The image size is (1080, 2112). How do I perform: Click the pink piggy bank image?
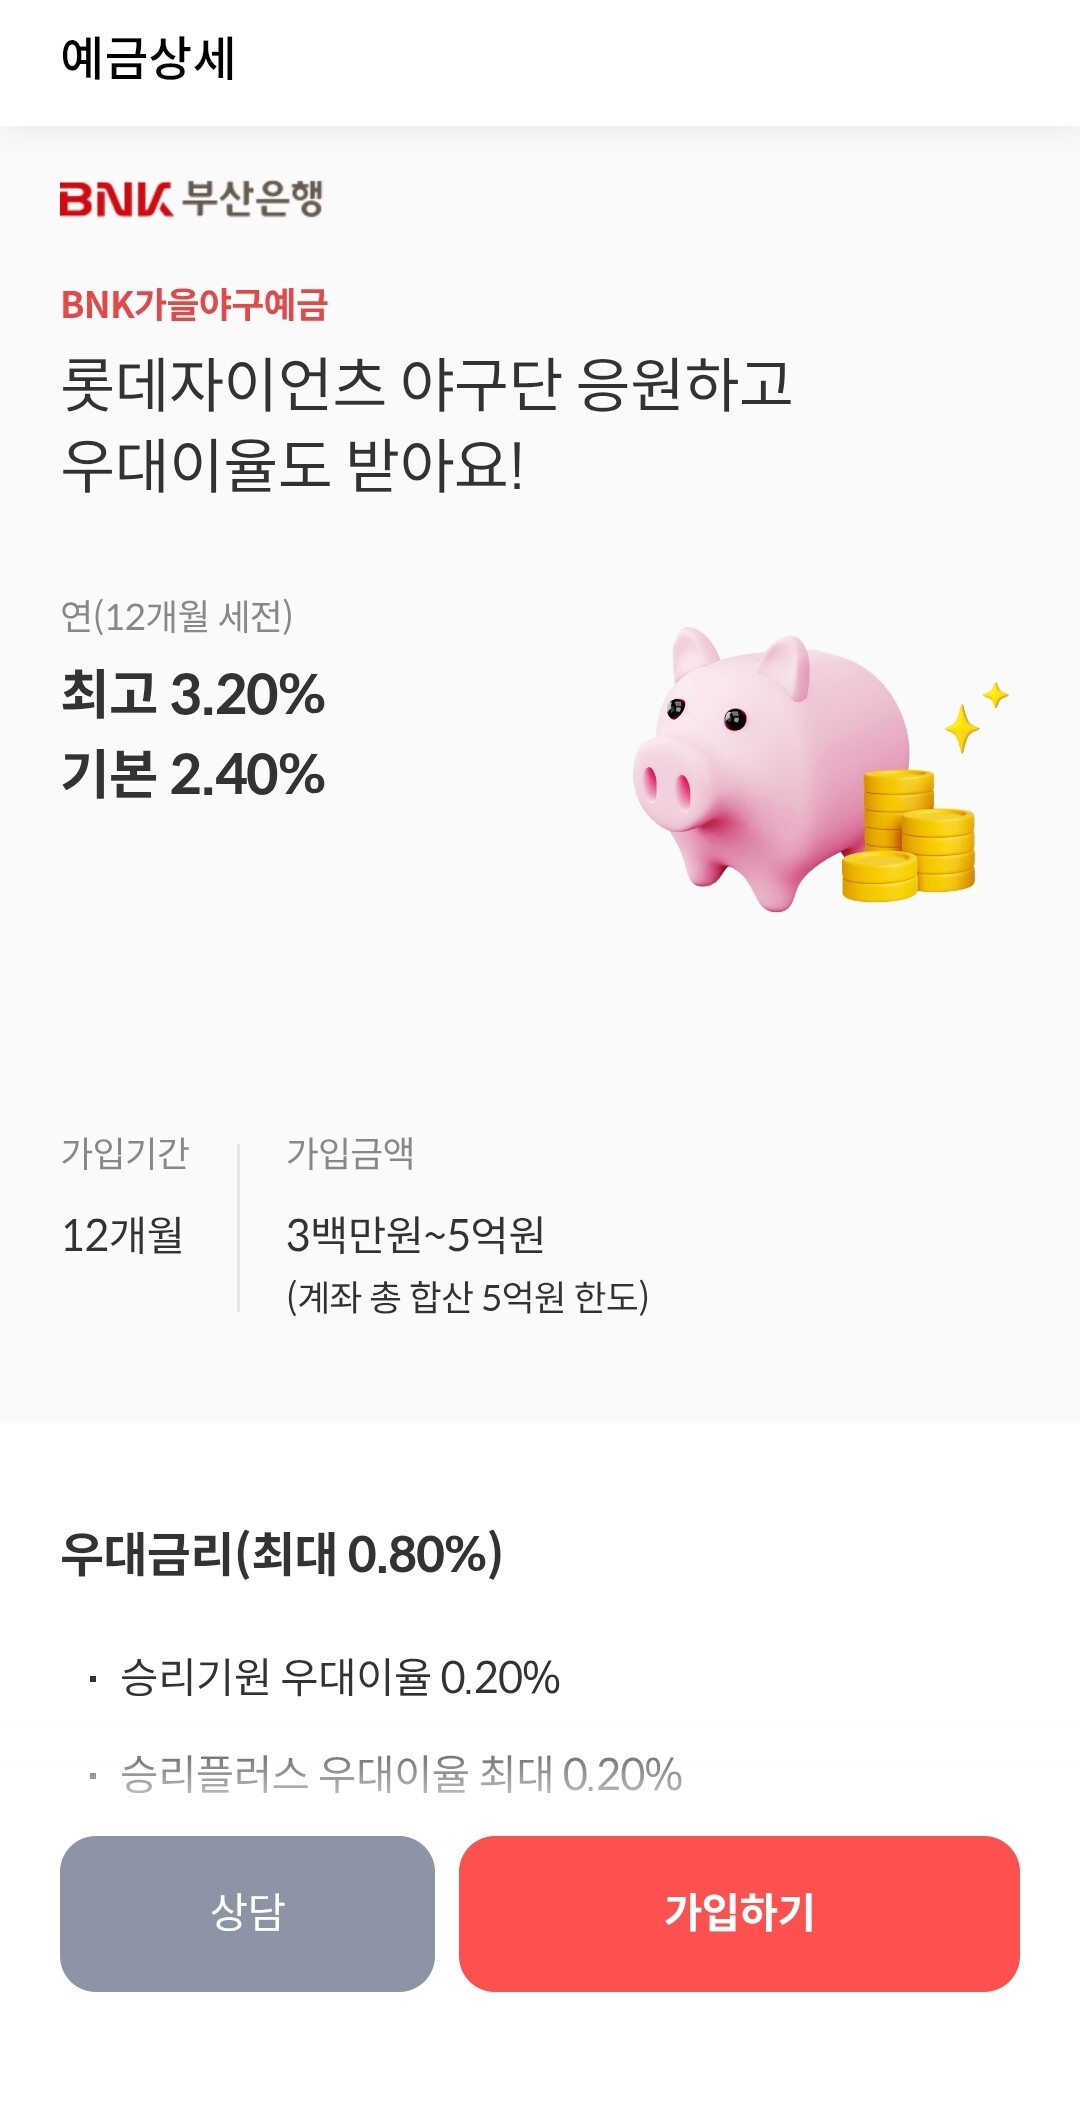coord(770,768)
